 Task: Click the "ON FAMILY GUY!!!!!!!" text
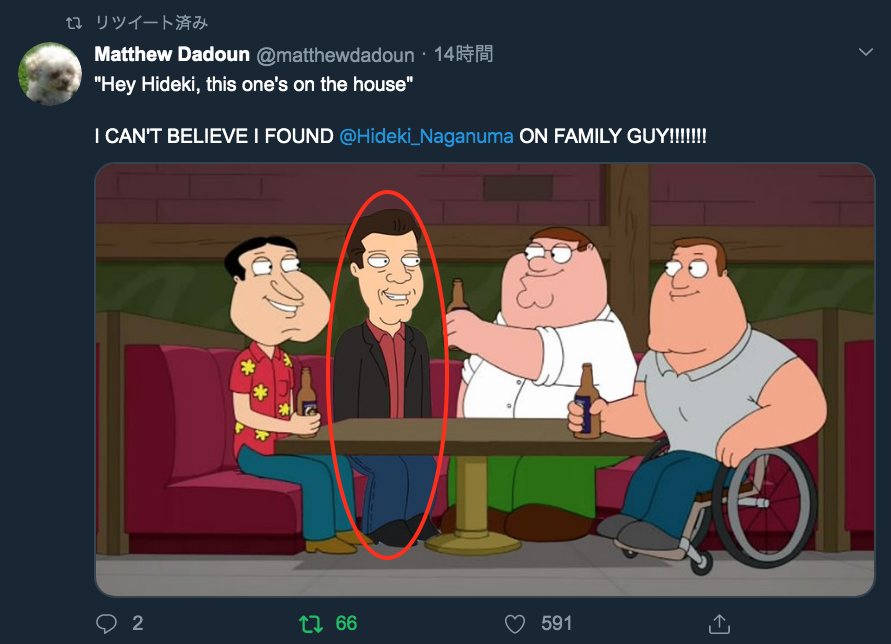click(613, 136)
